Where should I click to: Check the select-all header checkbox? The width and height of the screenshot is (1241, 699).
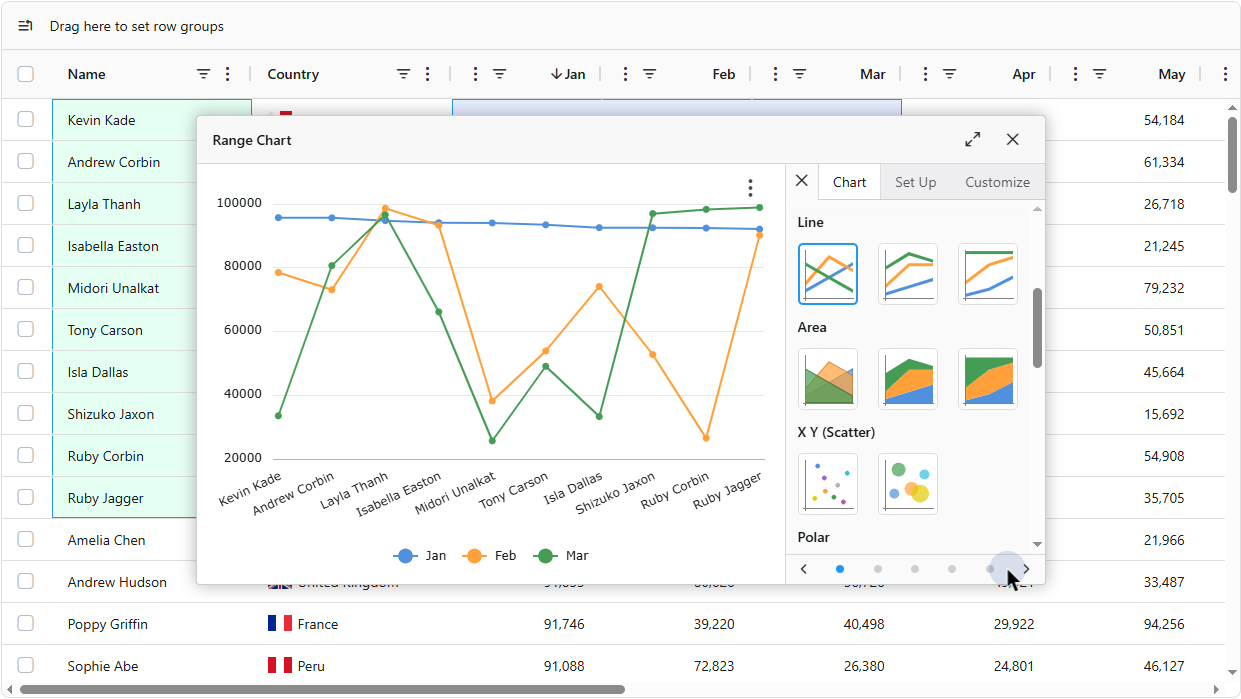pos(26,74)
